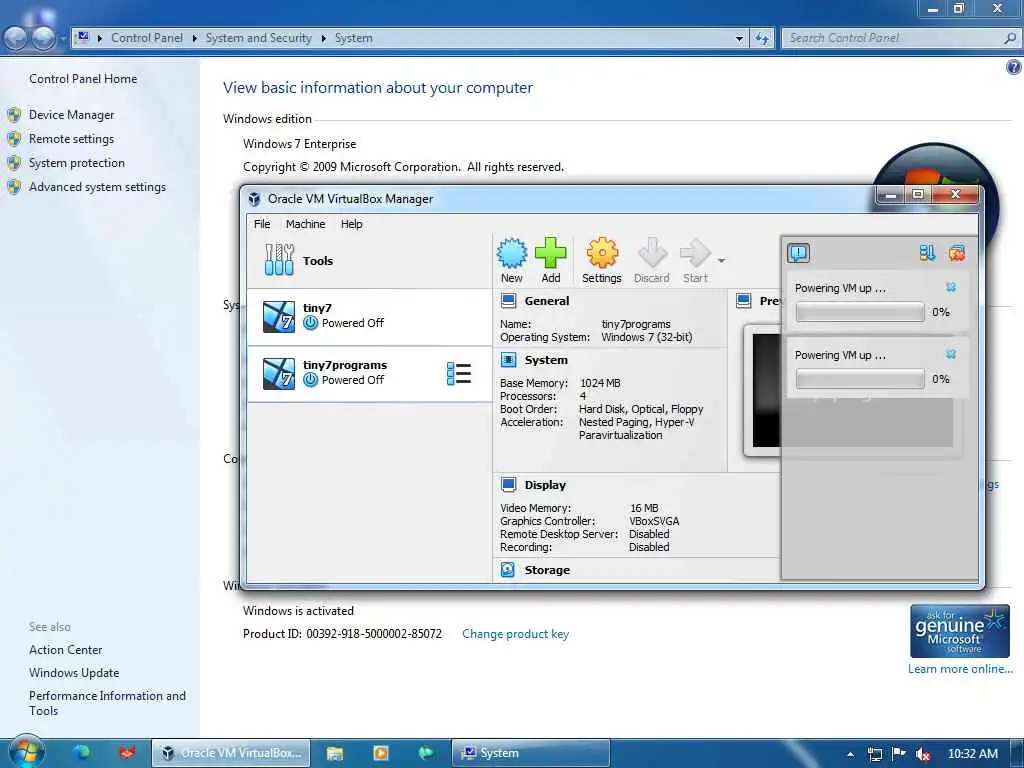The width and height of the screenshot is (1024, 768).
Task: Click the Storage section header
Action: (x=547, y=570)
